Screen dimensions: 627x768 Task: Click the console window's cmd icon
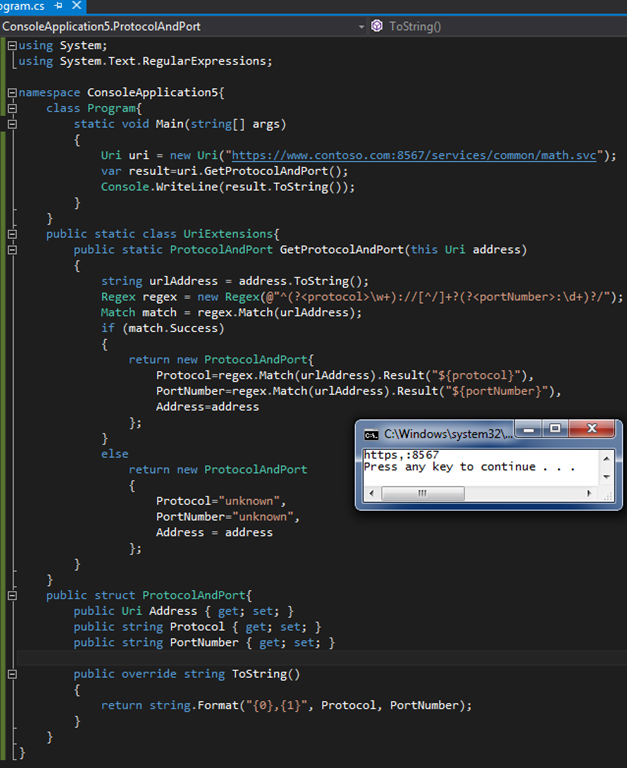tap(371, 434)
